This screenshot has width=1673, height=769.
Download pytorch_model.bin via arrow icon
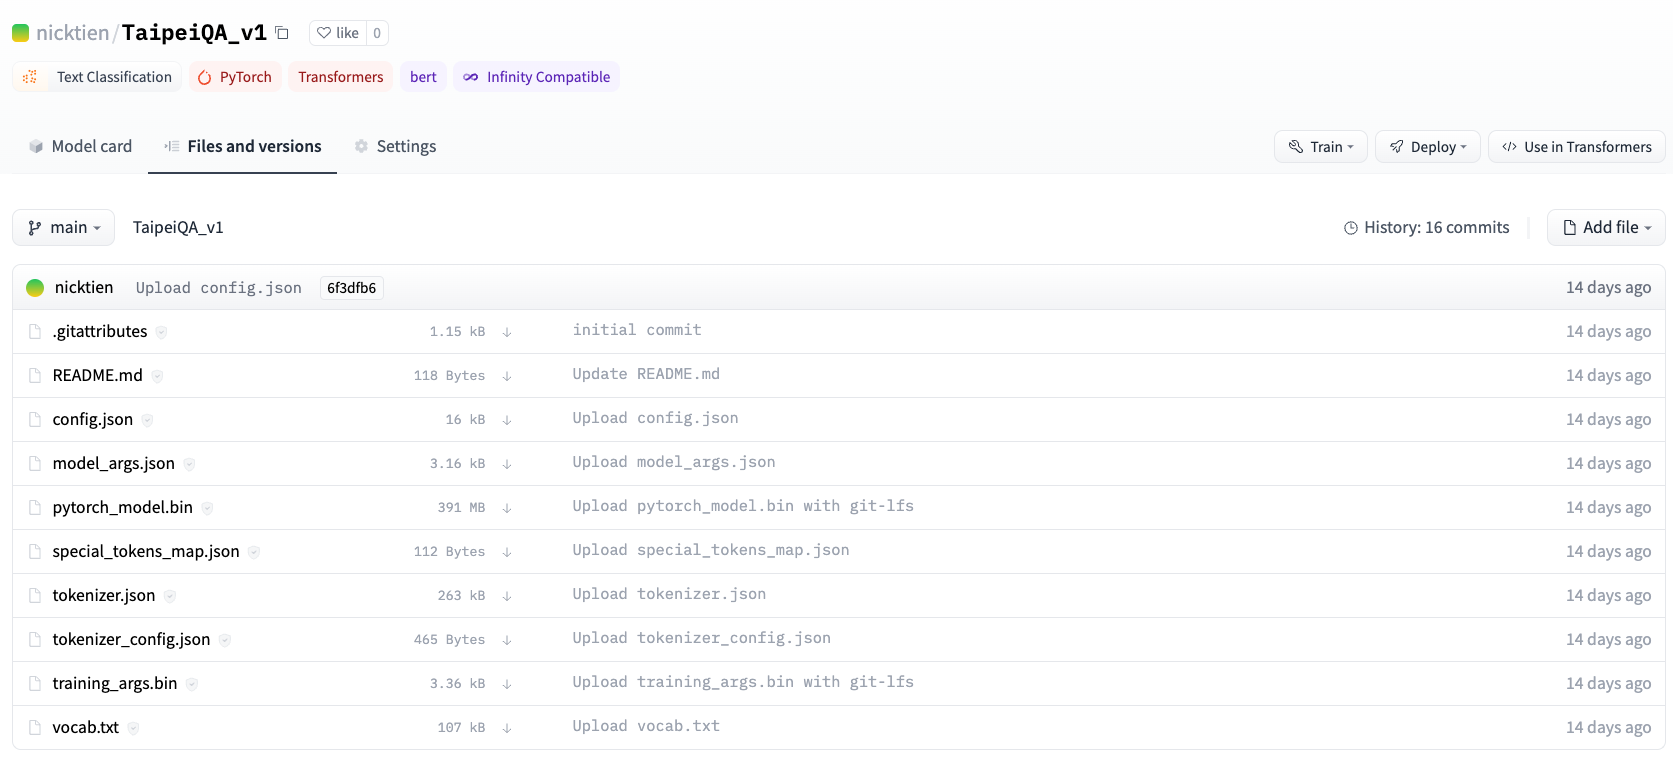[507, 508]
